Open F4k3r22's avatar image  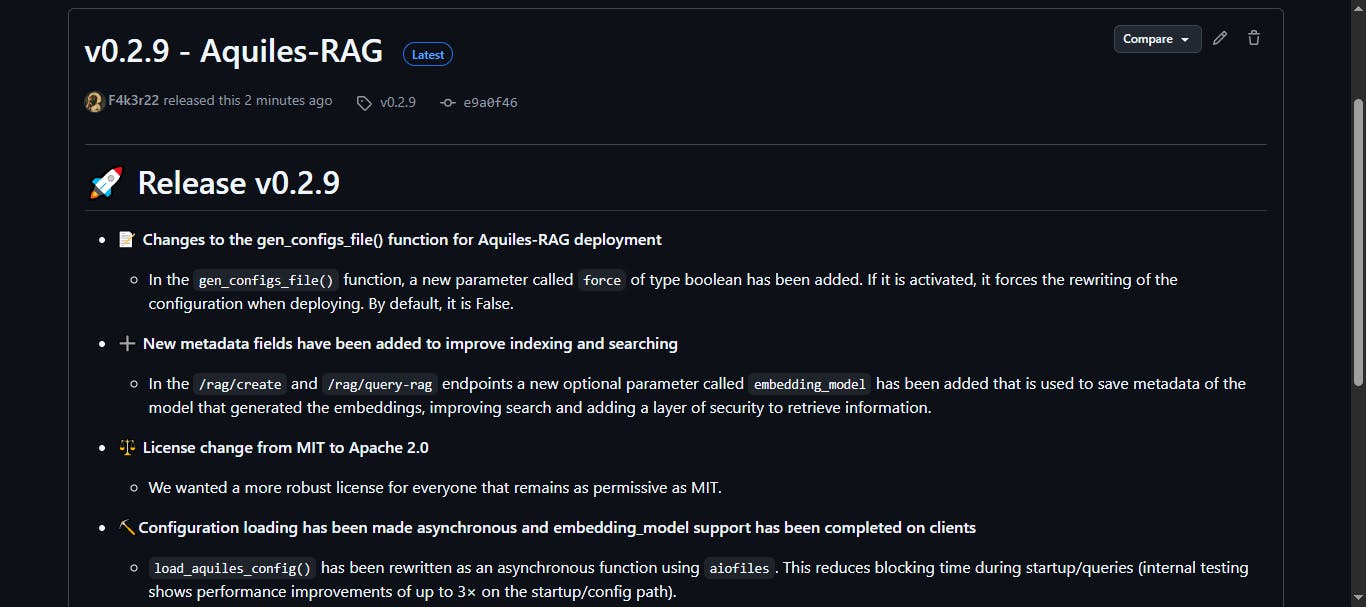(x=95, y=101)
